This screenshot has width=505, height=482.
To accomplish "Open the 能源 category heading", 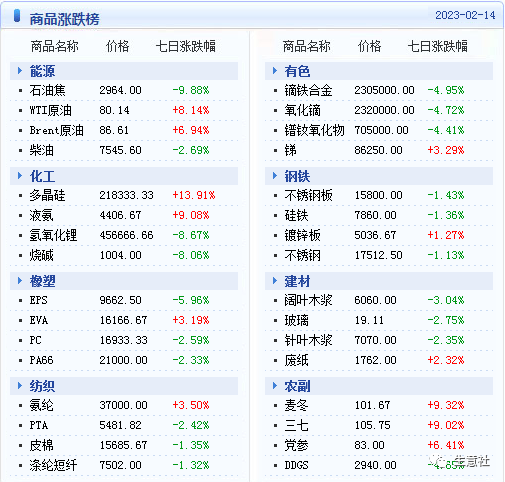I will coord(42,71).
